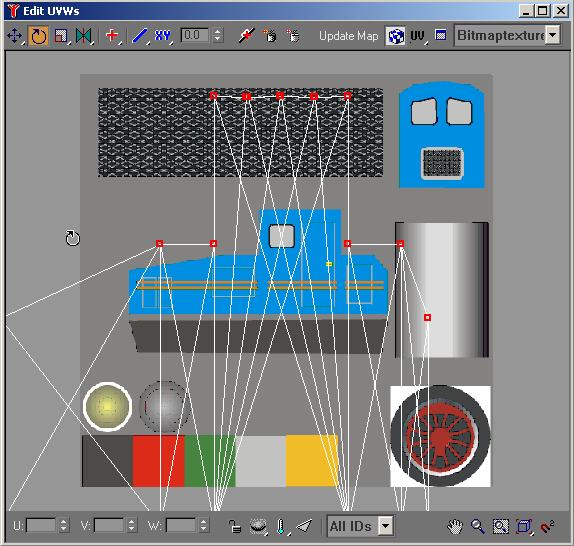The height and width of the screenshot is (546, 574).
Task: Click the XY axis constraint button
Action: (163, 36)
